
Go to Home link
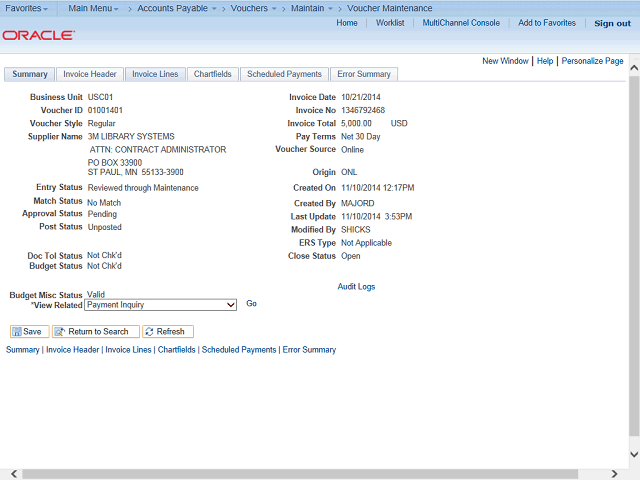pos(347,23)
